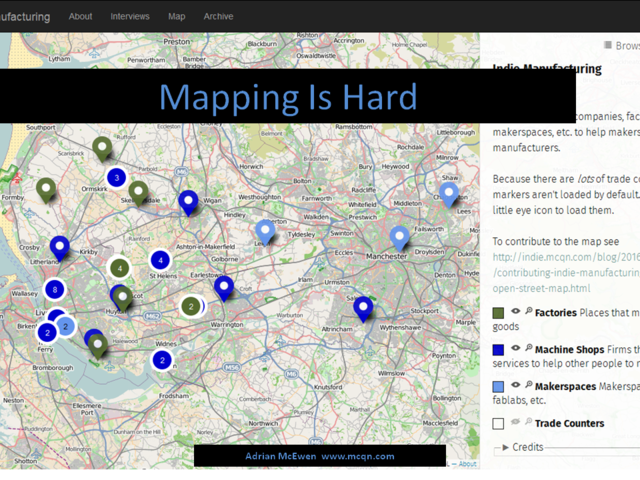Click the green factory marker at Skelmersdale
640x480 pixels.
pos(138,193)
